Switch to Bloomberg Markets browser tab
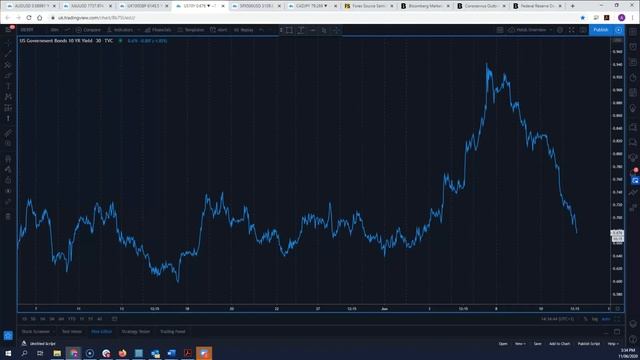Screen dimensions: 640x360 [x=425, y=6]
